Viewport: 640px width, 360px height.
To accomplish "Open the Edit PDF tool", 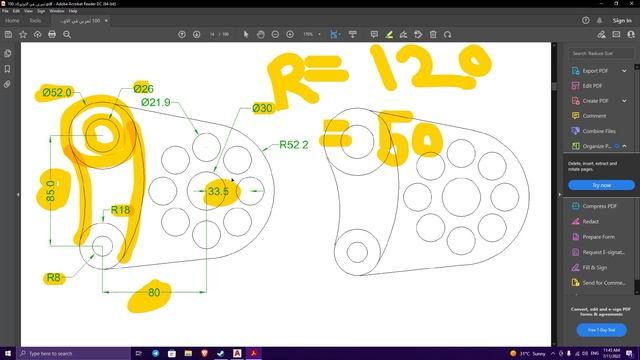I will click(592, 86).
